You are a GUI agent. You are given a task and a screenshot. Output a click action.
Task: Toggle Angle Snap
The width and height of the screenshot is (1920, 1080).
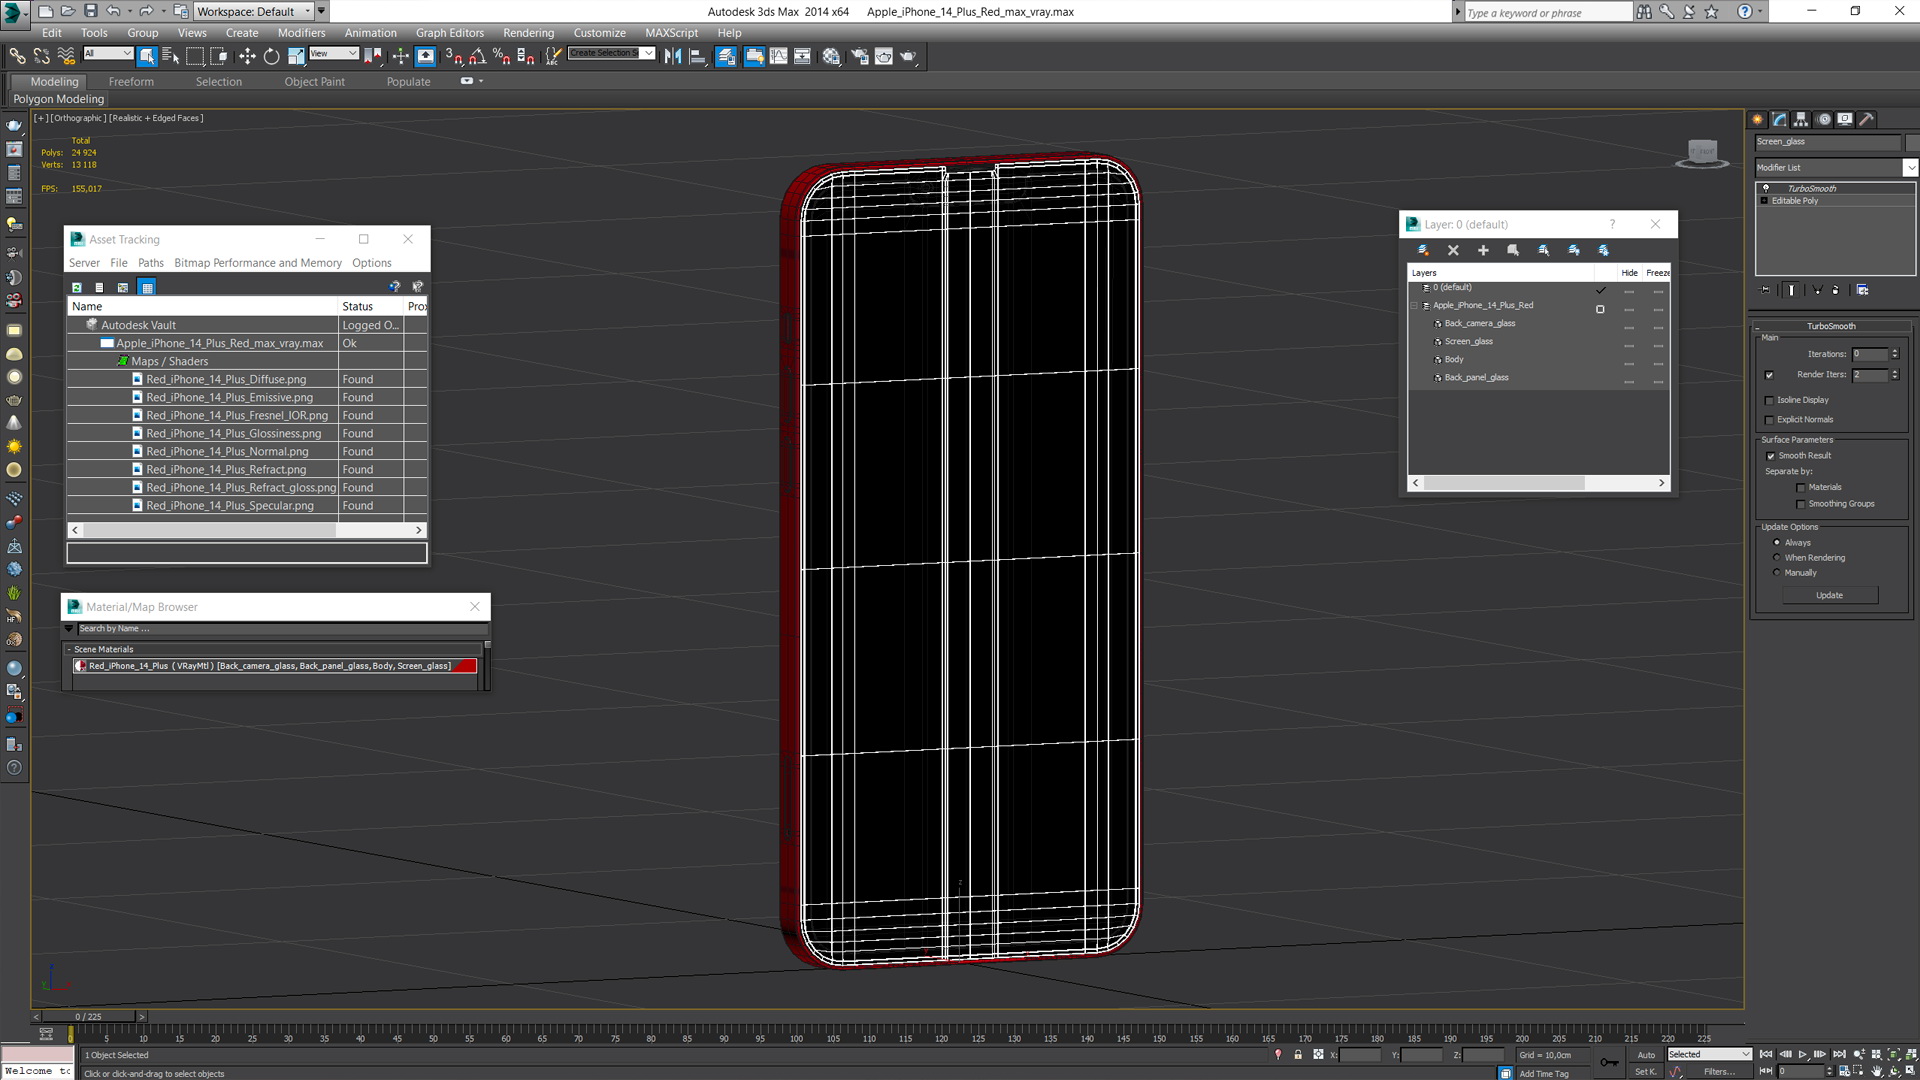tap(477, 56)
